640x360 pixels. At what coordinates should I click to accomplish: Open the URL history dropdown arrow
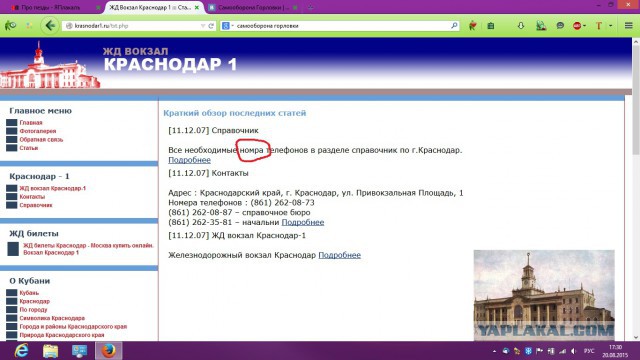(203, 26)
